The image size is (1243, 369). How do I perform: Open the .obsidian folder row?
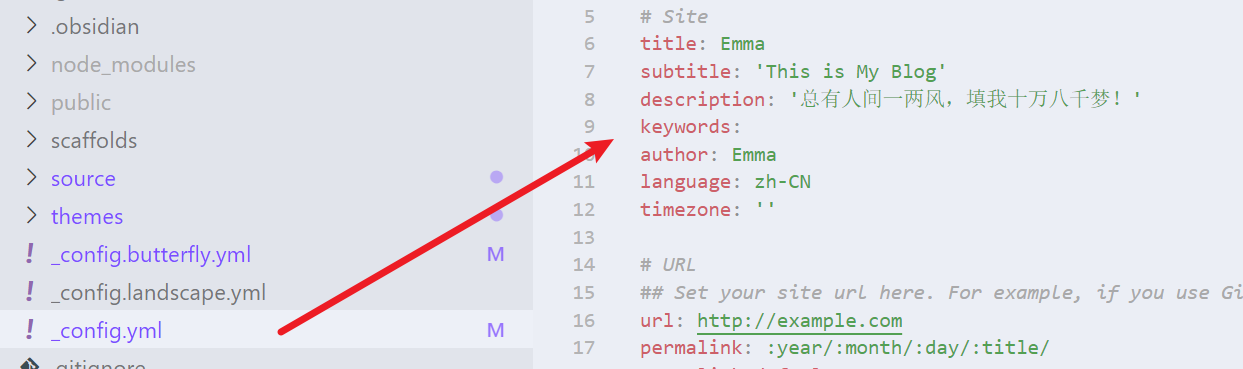click(x=266, y=26)
